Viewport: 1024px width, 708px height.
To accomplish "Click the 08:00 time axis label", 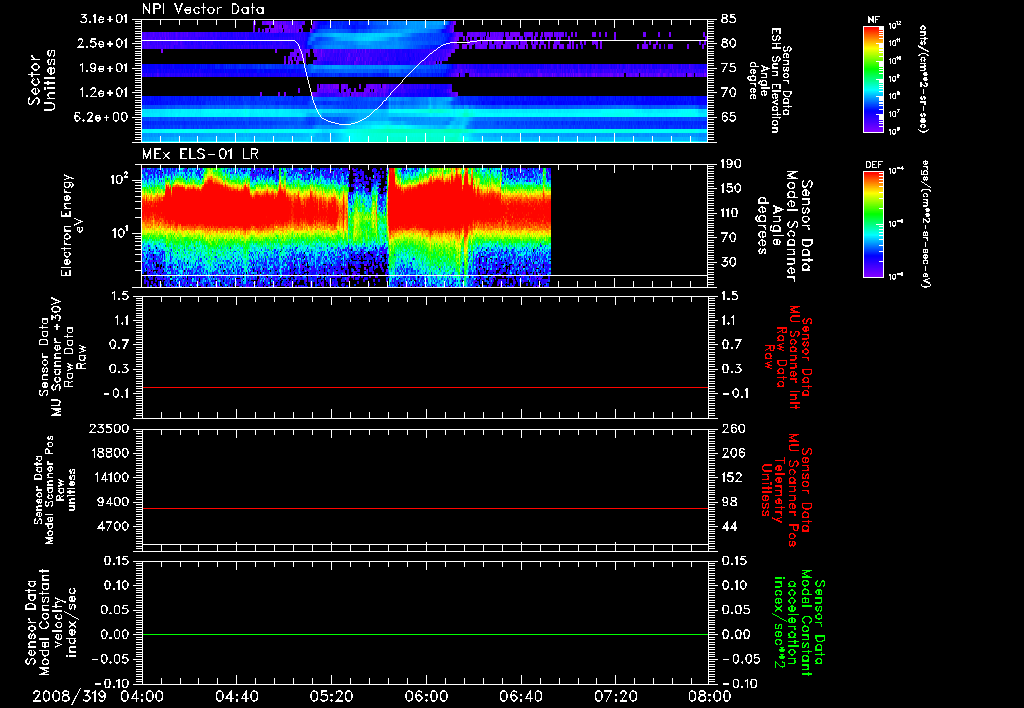I will 711,696.
